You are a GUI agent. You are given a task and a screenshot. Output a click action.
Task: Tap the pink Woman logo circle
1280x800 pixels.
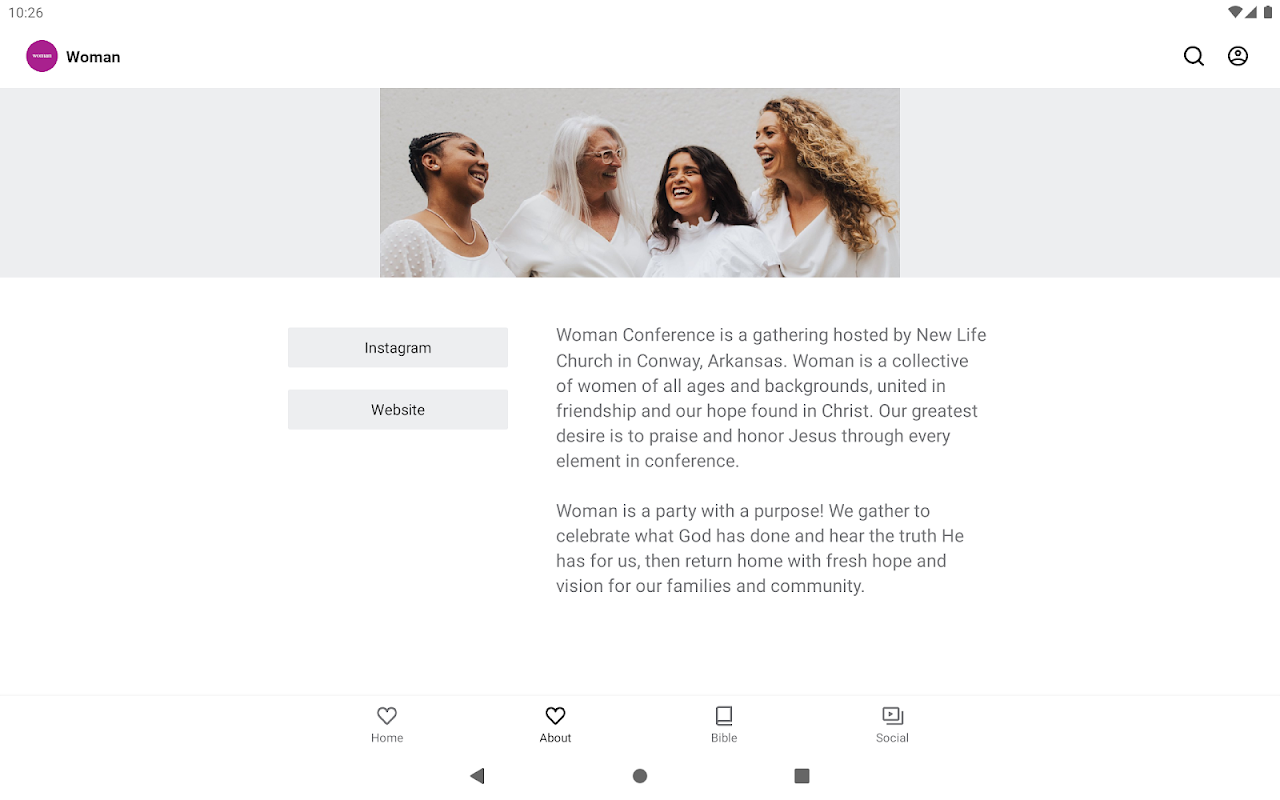point(42,56)
